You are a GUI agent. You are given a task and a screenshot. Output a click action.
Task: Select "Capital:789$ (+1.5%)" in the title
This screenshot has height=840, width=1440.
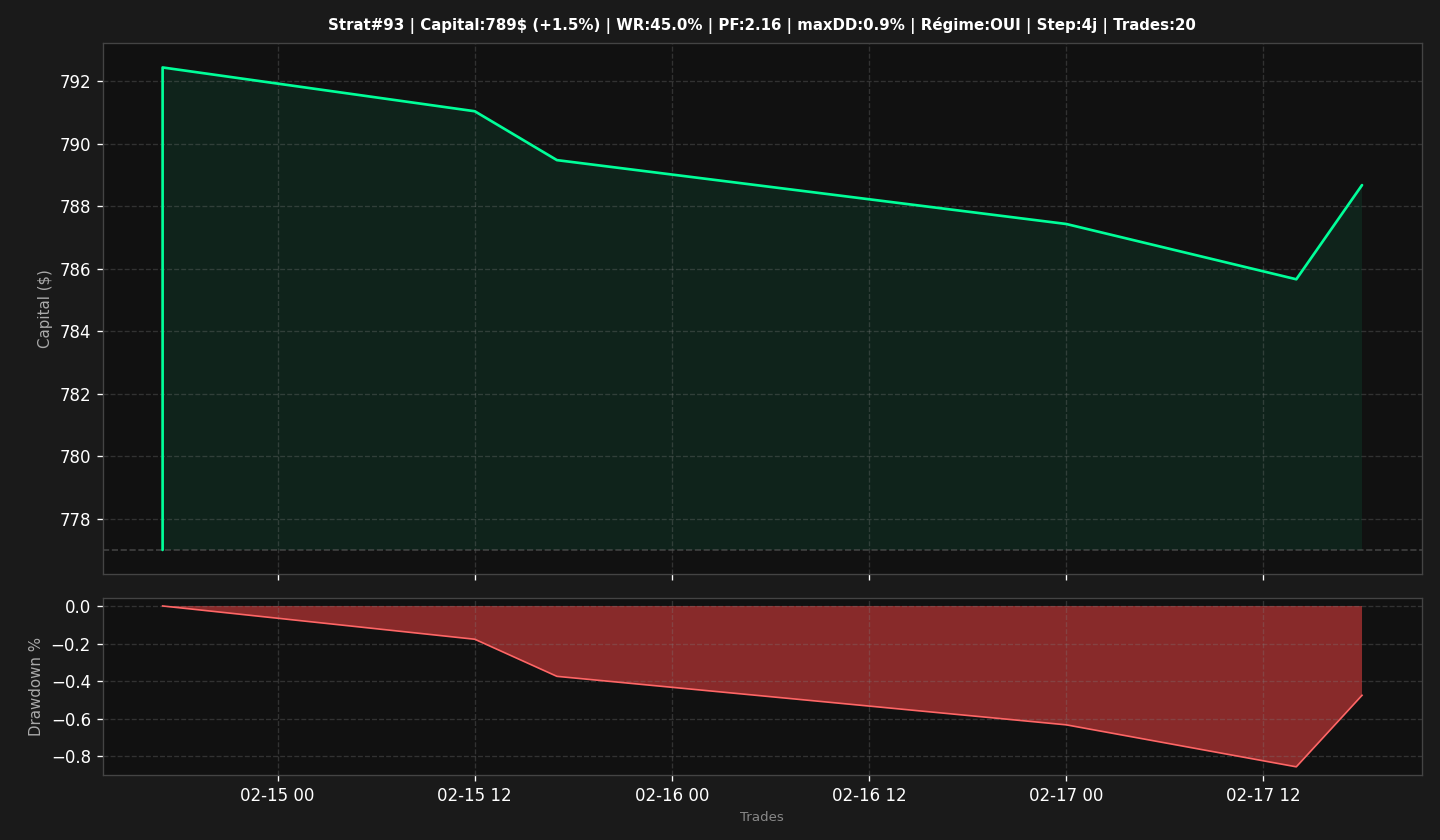click(508, 25)
